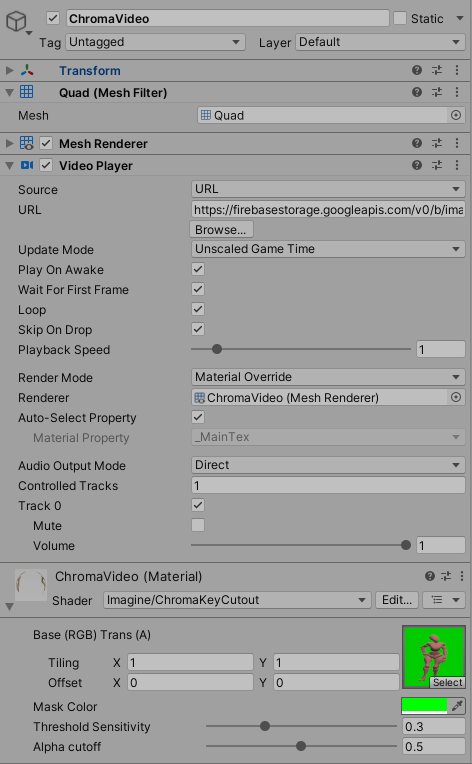
Task: Click the Threshold Sensitivity slider handle
Action: [x=265, y=726]
